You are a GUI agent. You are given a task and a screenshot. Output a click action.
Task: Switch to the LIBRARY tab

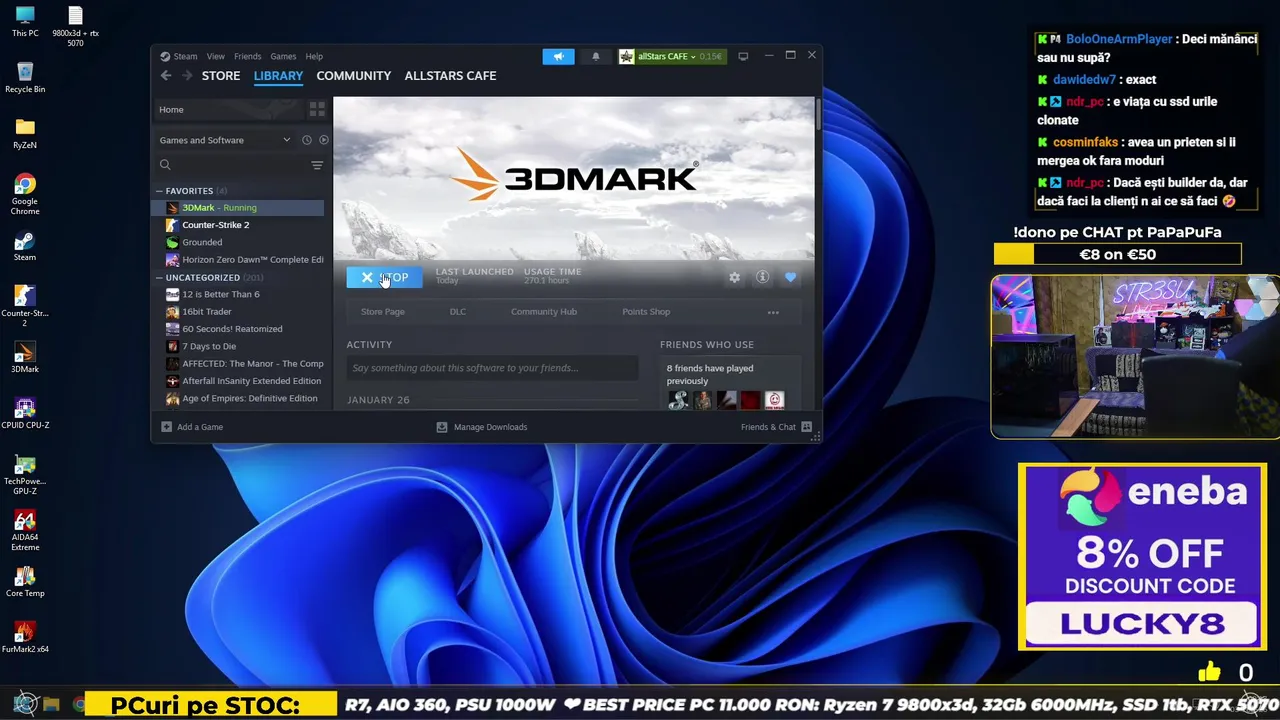(278, 76)
